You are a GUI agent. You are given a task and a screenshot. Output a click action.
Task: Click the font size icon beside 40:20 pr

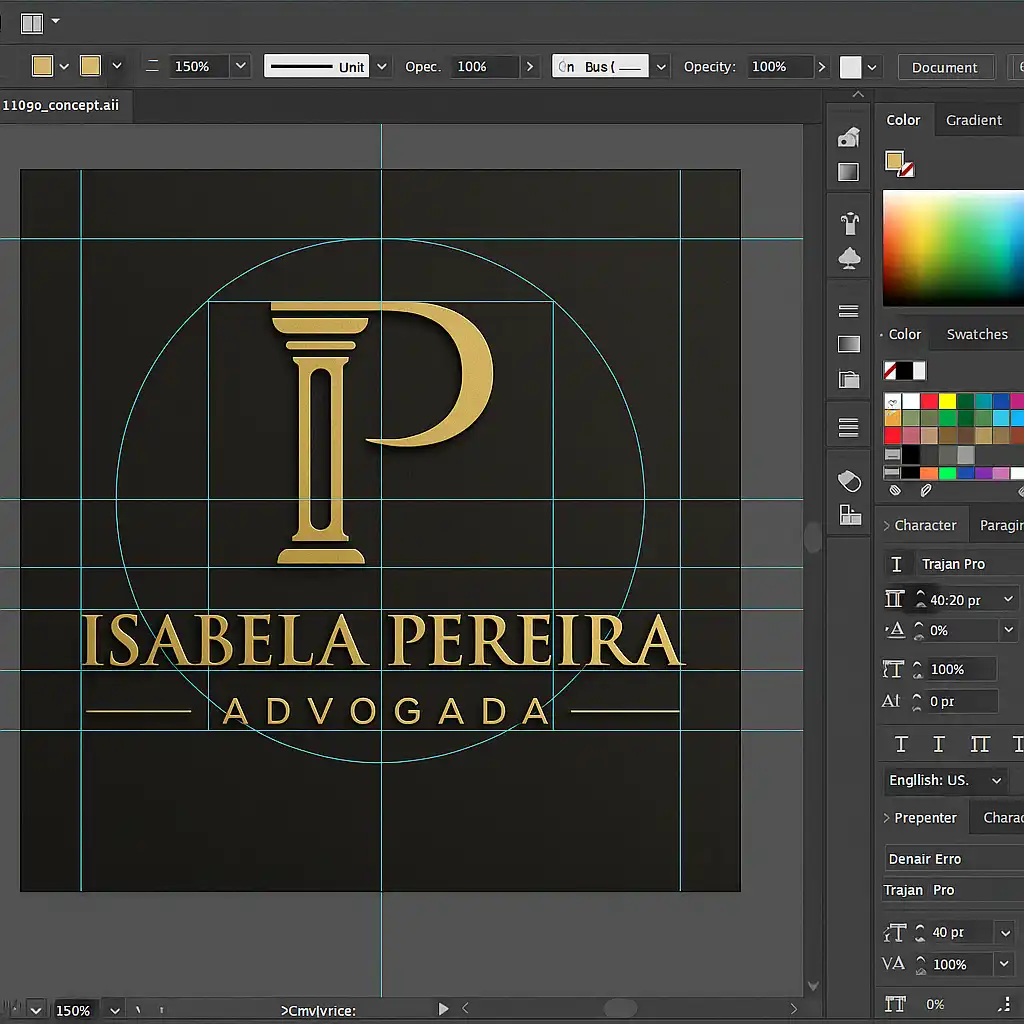coord(894,599)
